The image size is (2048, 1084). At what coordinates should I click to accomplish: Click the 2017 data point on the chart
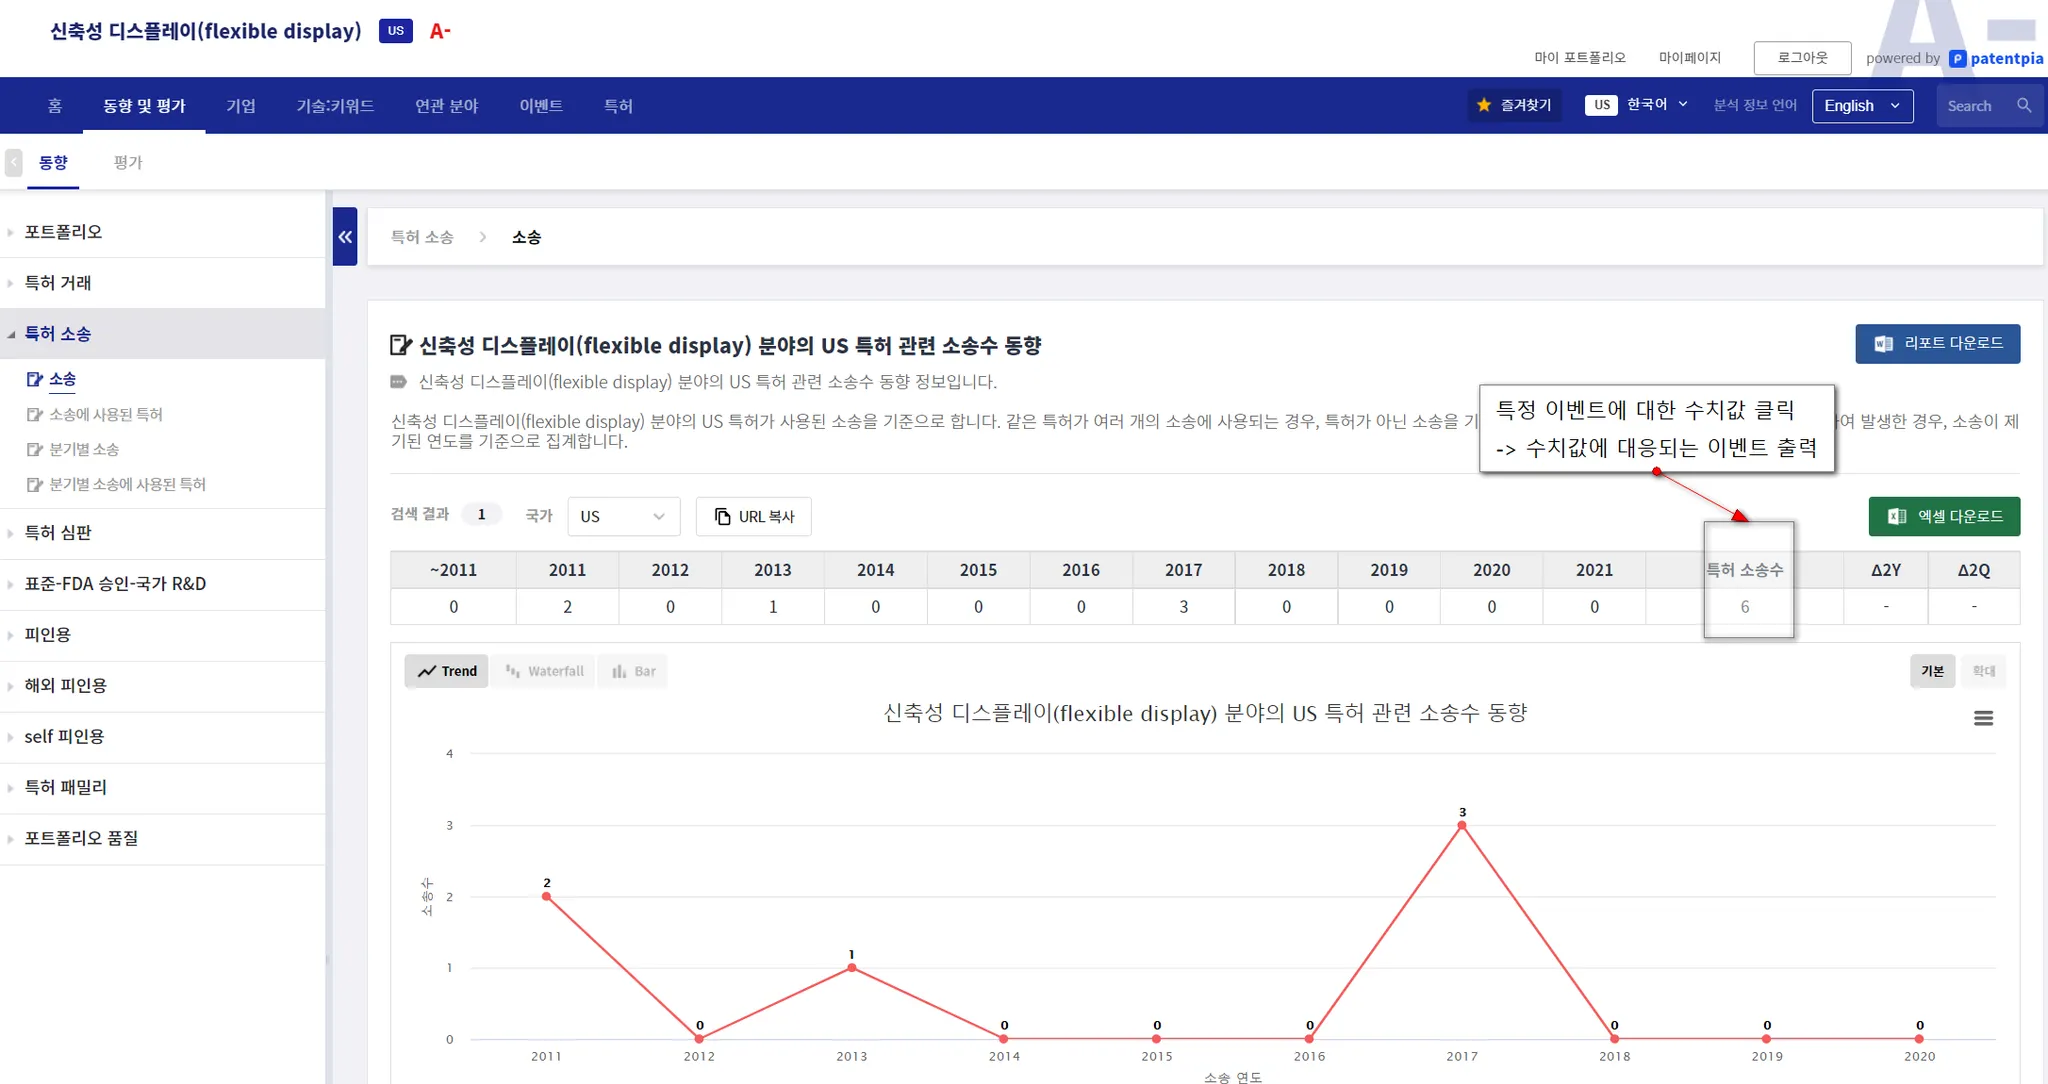point(1462,825)
